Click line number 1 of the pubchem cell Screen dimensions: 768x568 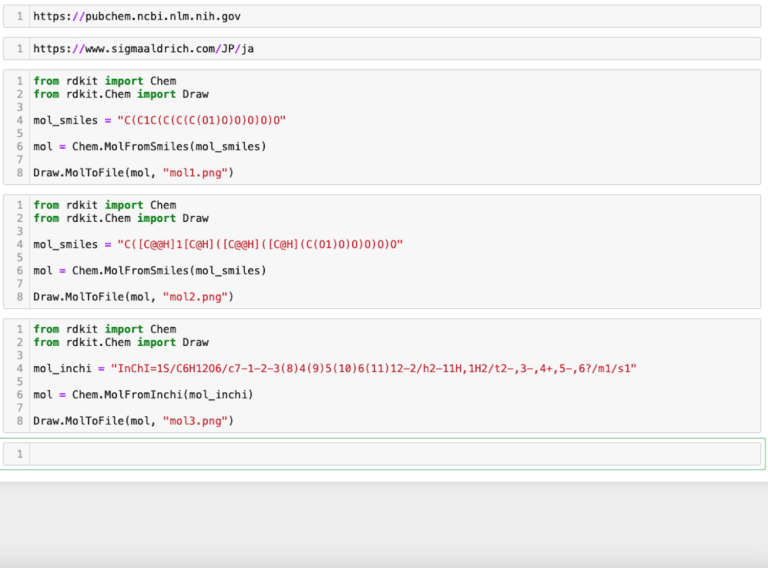pos(19,17)
